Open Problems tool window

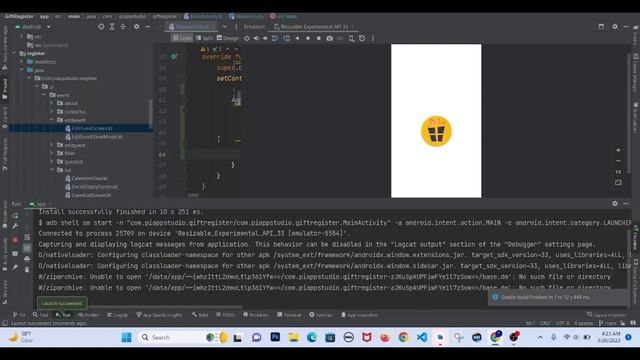click(256, 315)
